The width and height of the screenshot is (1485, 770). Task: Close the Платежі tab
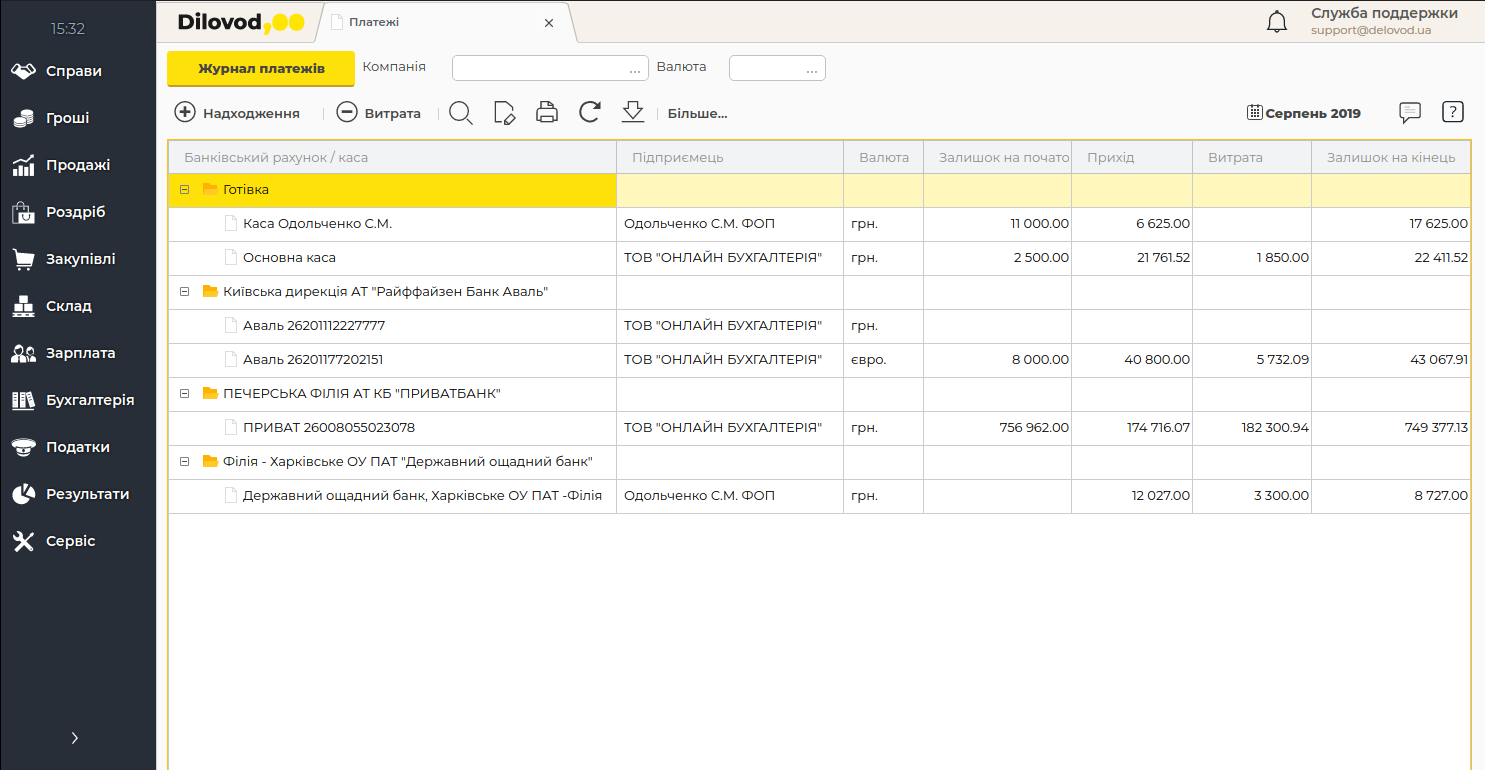[549, 23]
